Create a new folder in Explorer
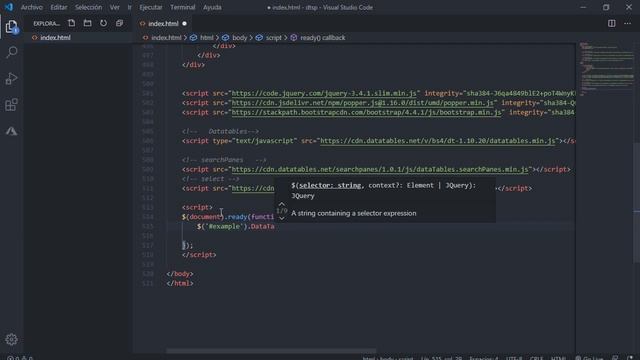Screen dimensions: 640x360 (x=87, y=23)
